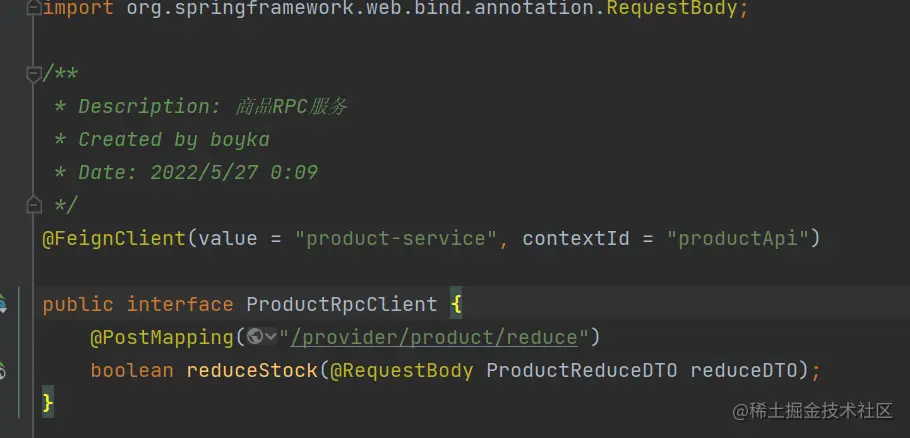Click the globe icon inside PostMapping annotation
The width and height of the screenshot is (910, 438).
pos(254,337)
